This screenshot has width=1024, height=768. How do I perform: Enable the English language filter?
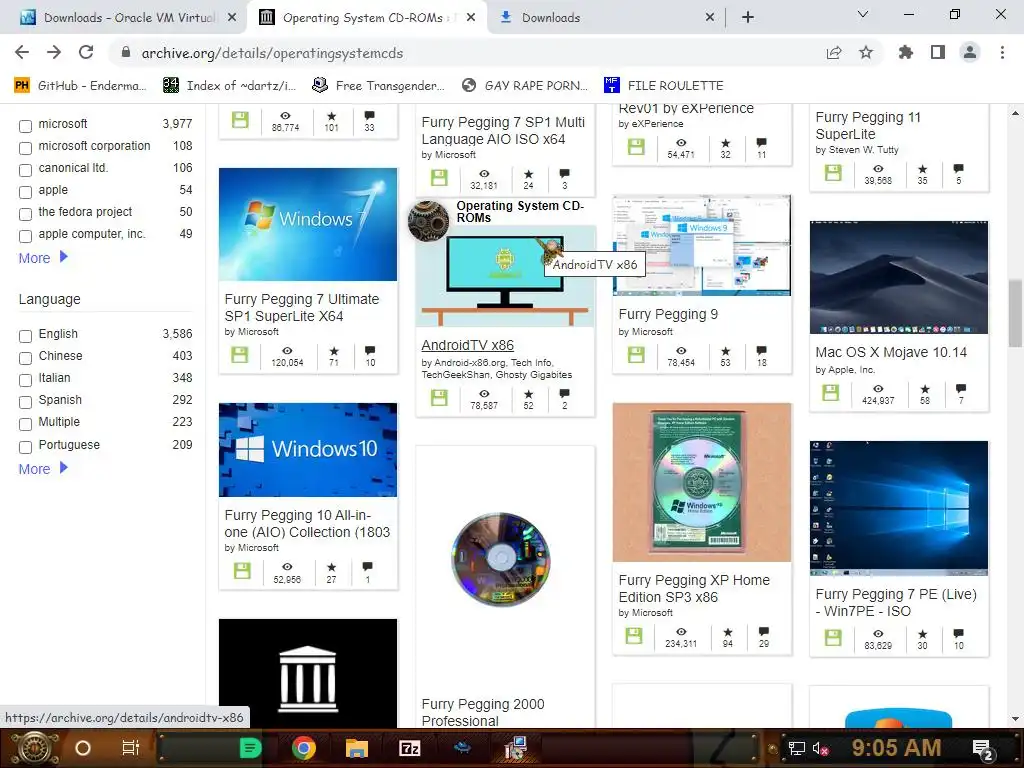(x=25, y=336)
